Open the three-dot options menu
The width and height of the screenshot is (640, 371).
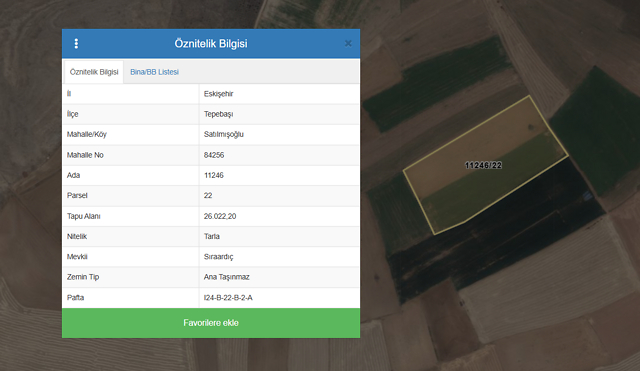point(76,44)
